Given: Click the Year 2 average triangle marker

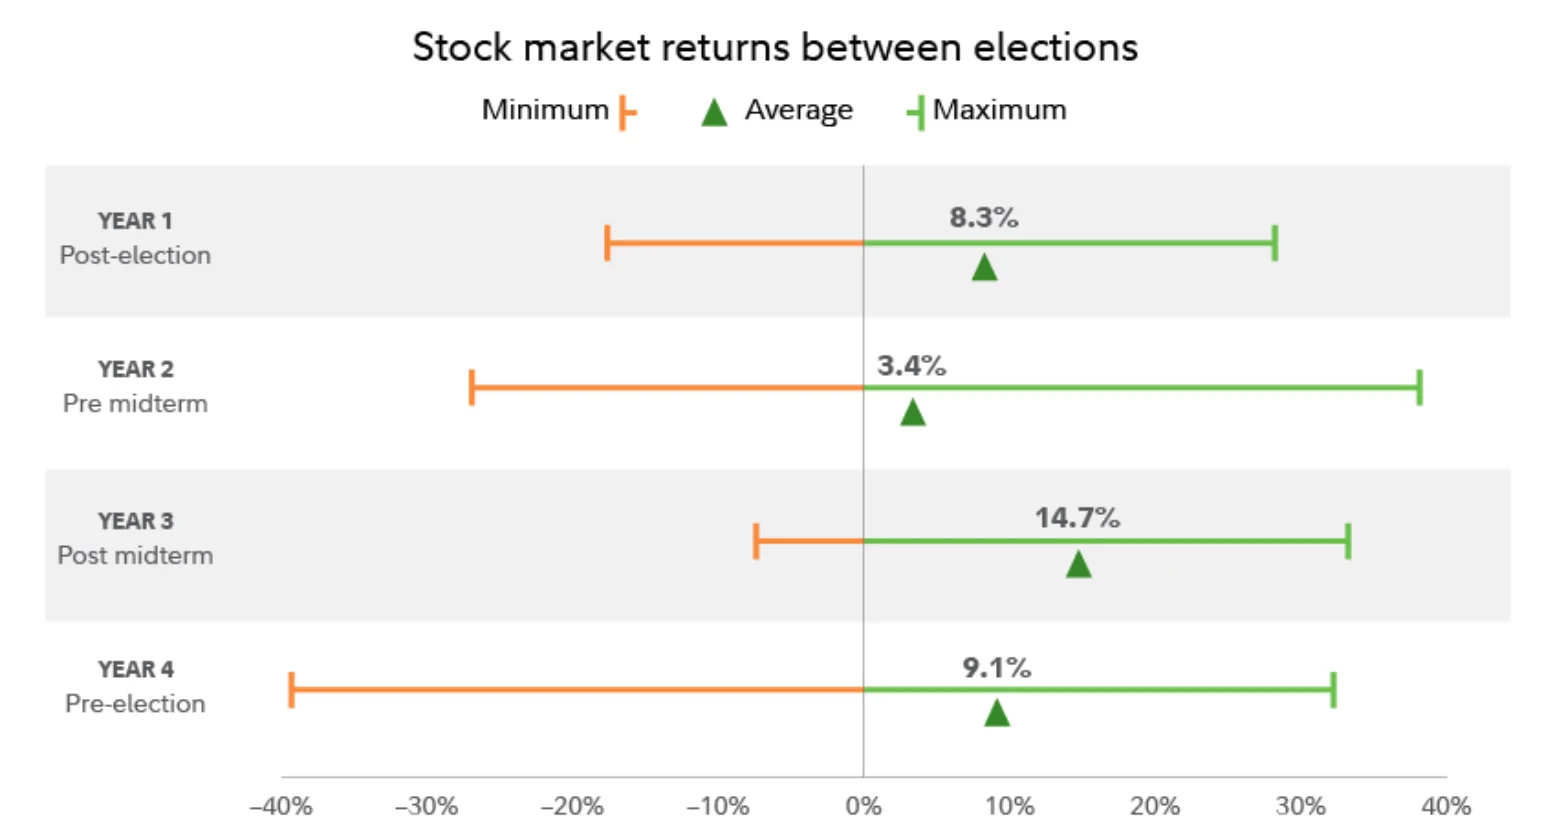Looking at the screenshot, I should (912, 413).
